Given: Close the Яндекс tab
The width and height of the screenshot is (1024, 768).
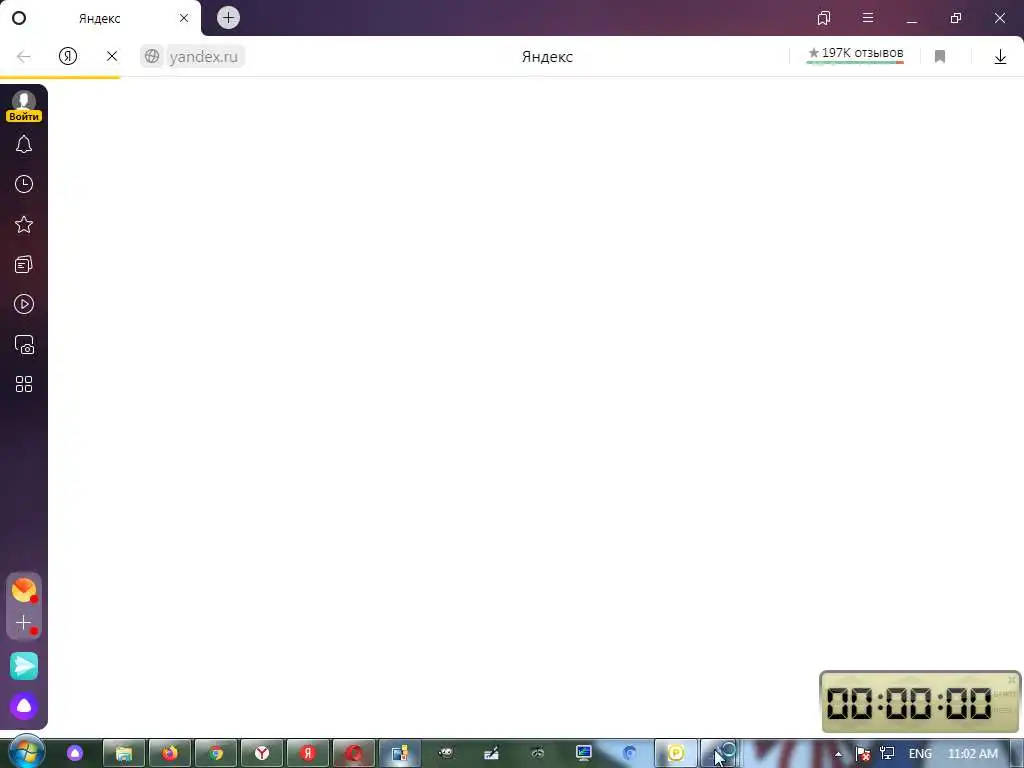Looking at the screenshot, I should point(184,18).
